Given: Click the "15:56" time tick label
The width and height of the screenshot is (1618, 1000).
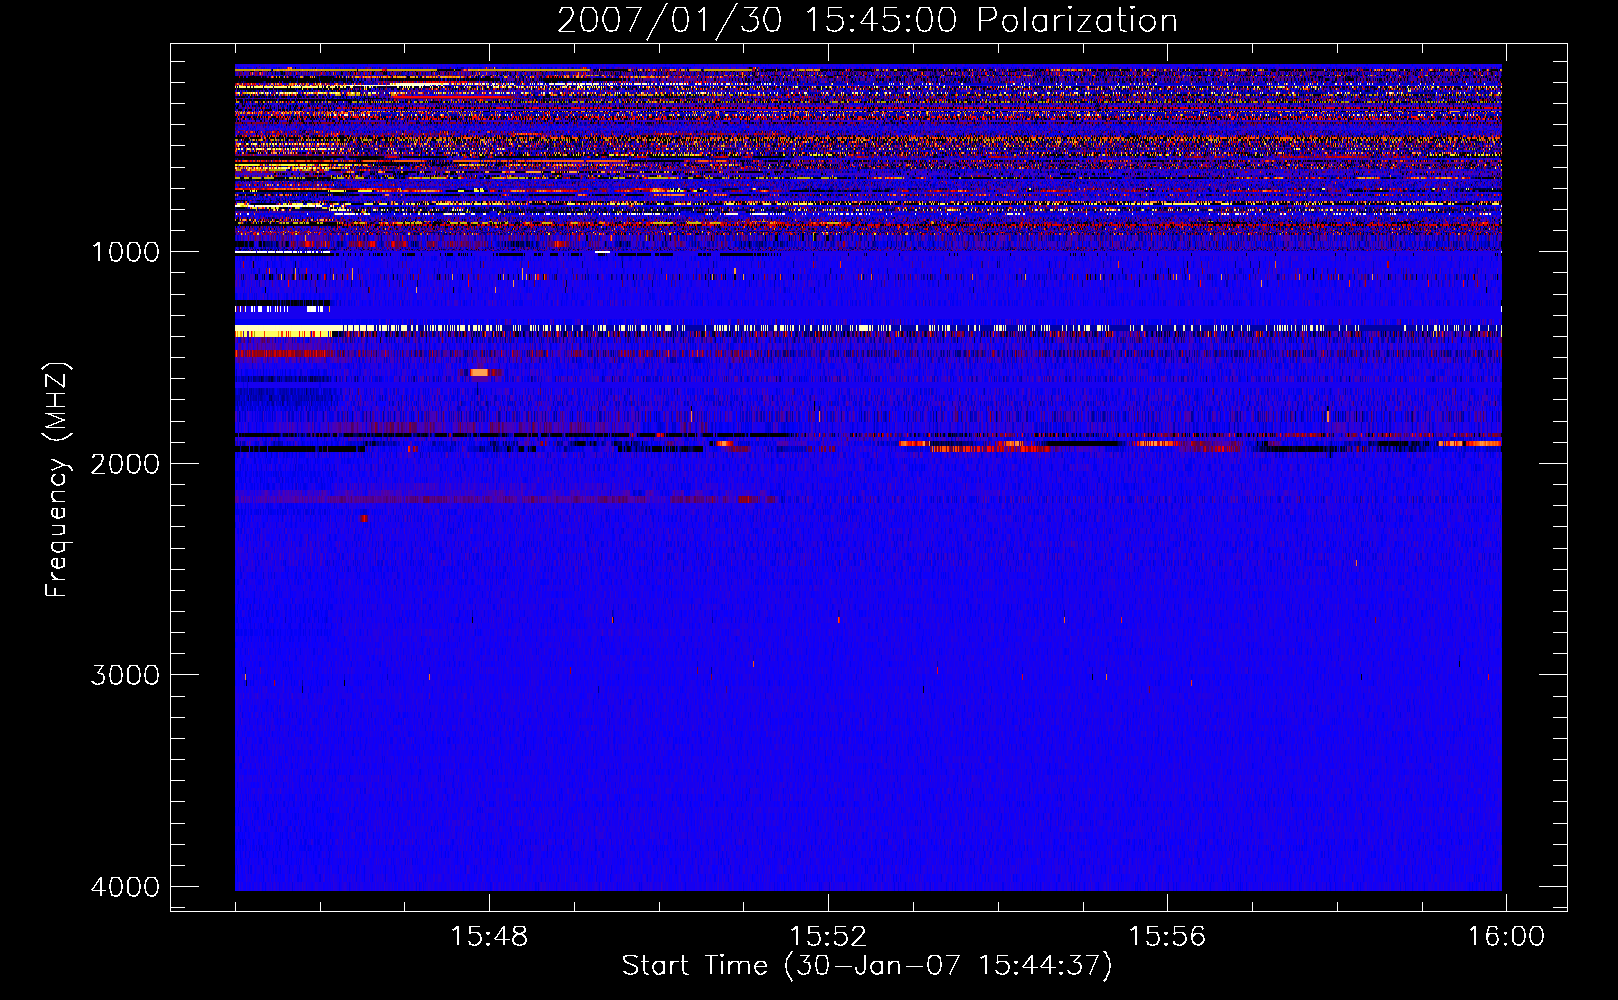Looking at the screenshot, I should coord(1167,937).
